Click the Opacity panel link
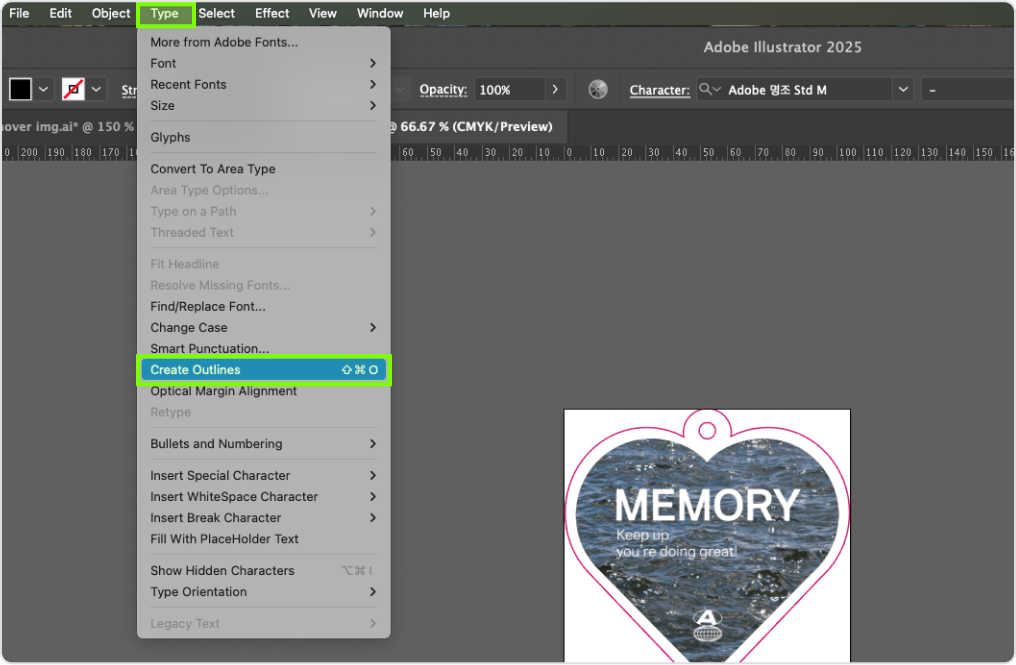1016x665 pixels. 443,90
